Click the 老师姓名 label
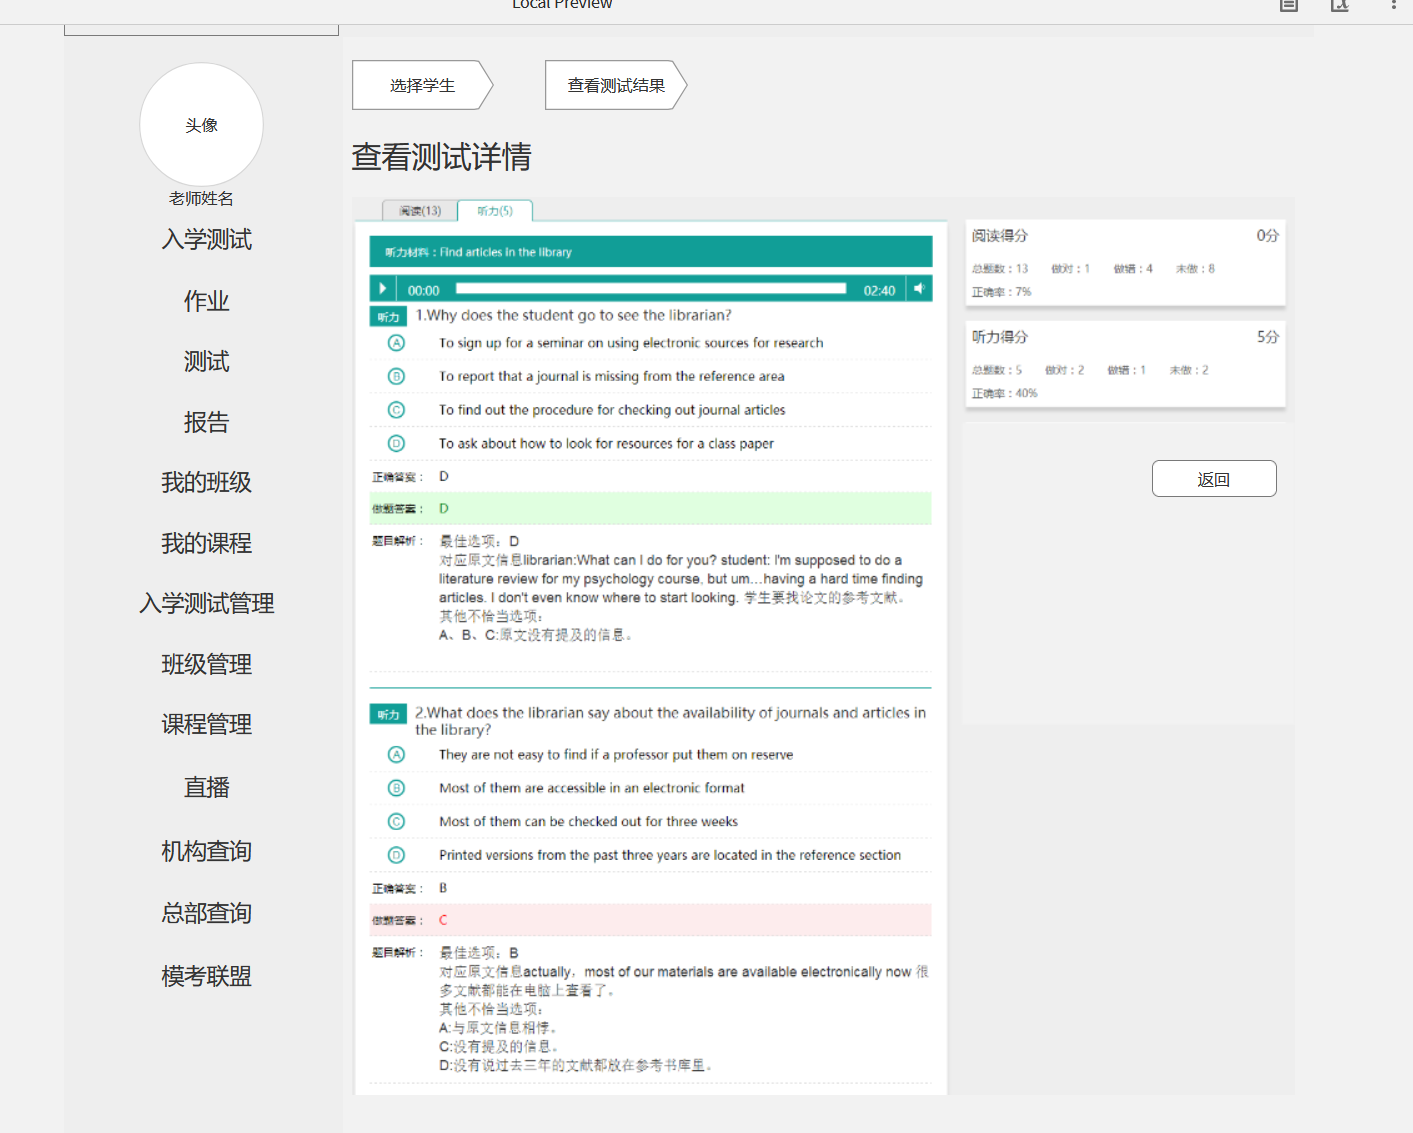The image size is (1413, 1133). (201, 198)
